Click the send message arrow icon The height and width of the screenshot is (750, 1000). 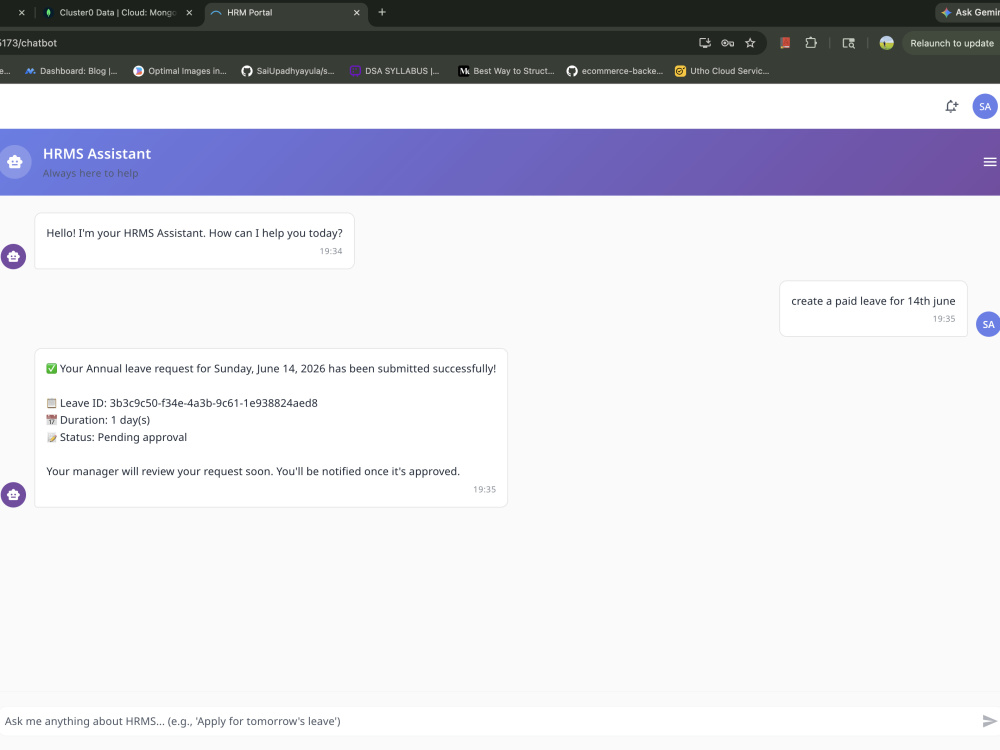click(x=990, y=721)
